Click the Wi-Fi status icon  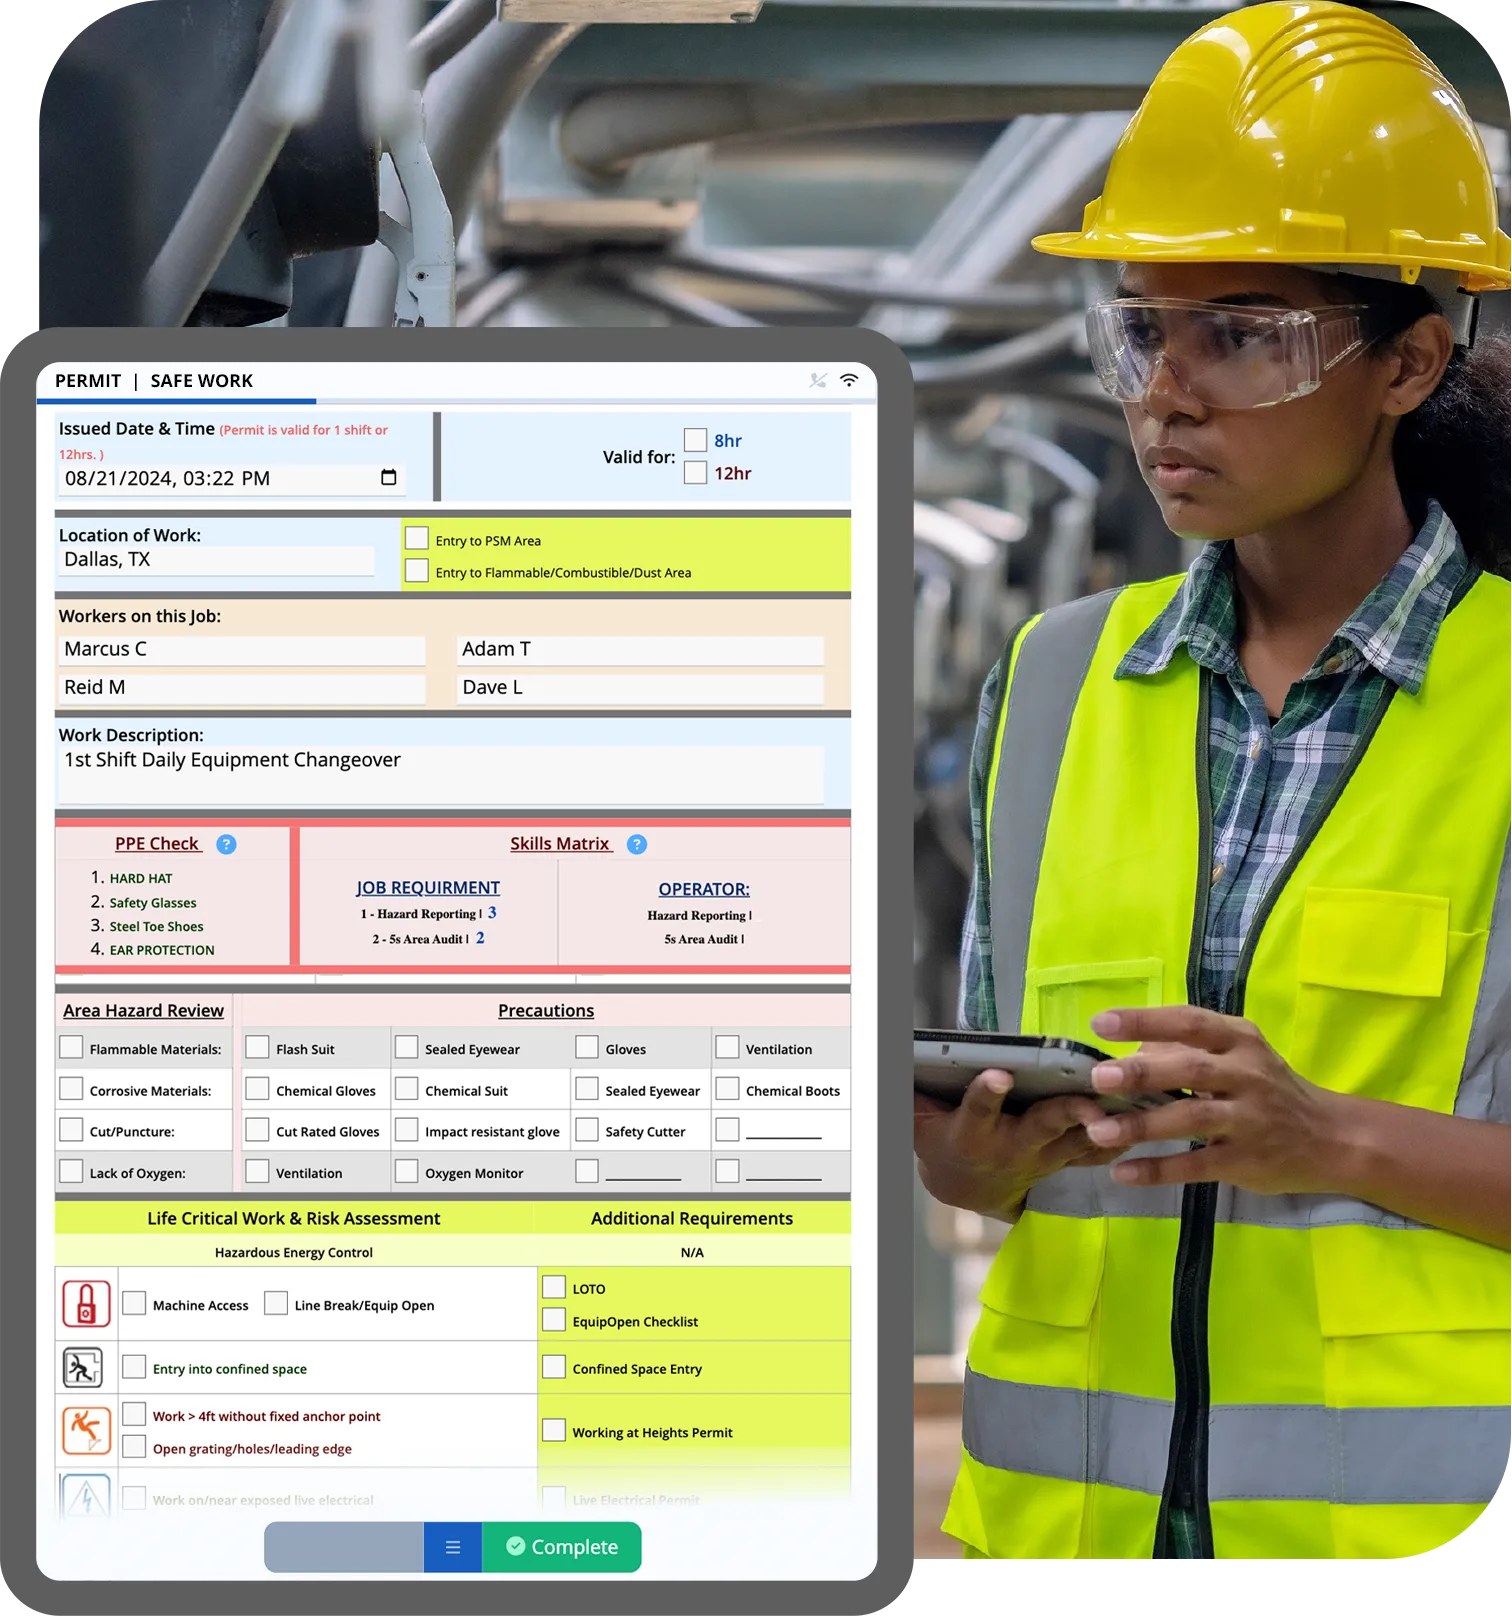849,380
